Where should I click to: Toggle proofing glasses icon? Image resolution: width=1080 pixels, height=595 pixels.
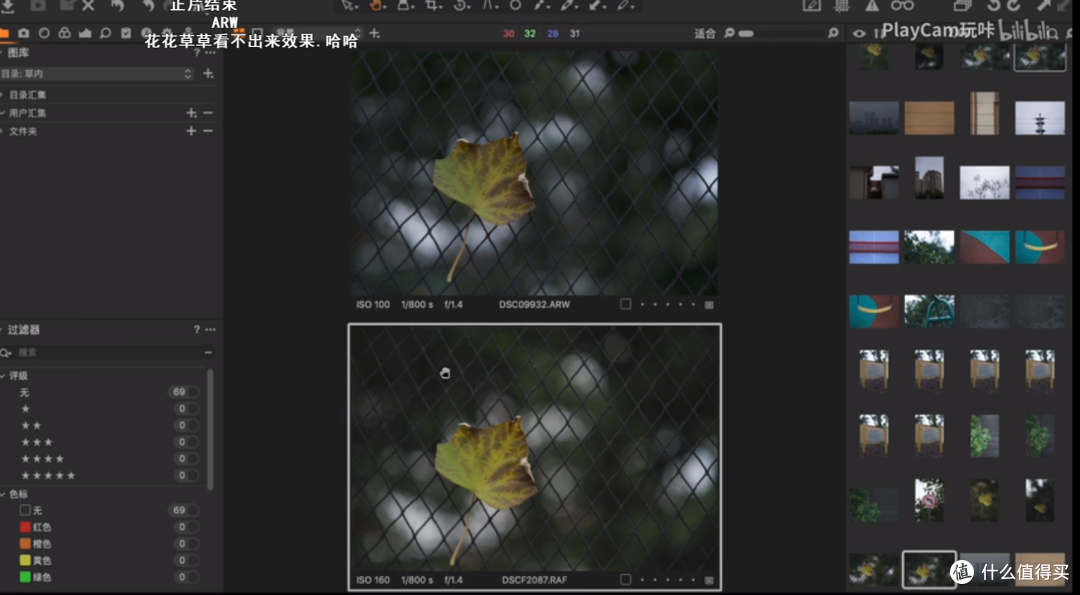[902, 6]
